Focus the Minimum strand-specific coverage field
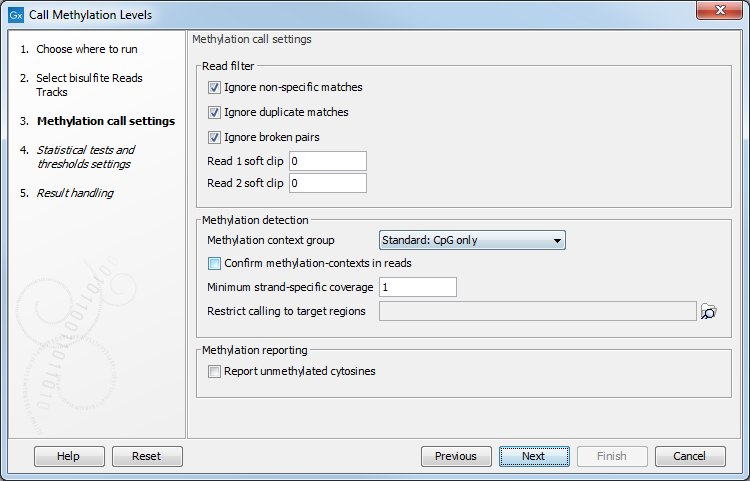Viewport: 750px width, 481px height. click(x=417, y=287)
